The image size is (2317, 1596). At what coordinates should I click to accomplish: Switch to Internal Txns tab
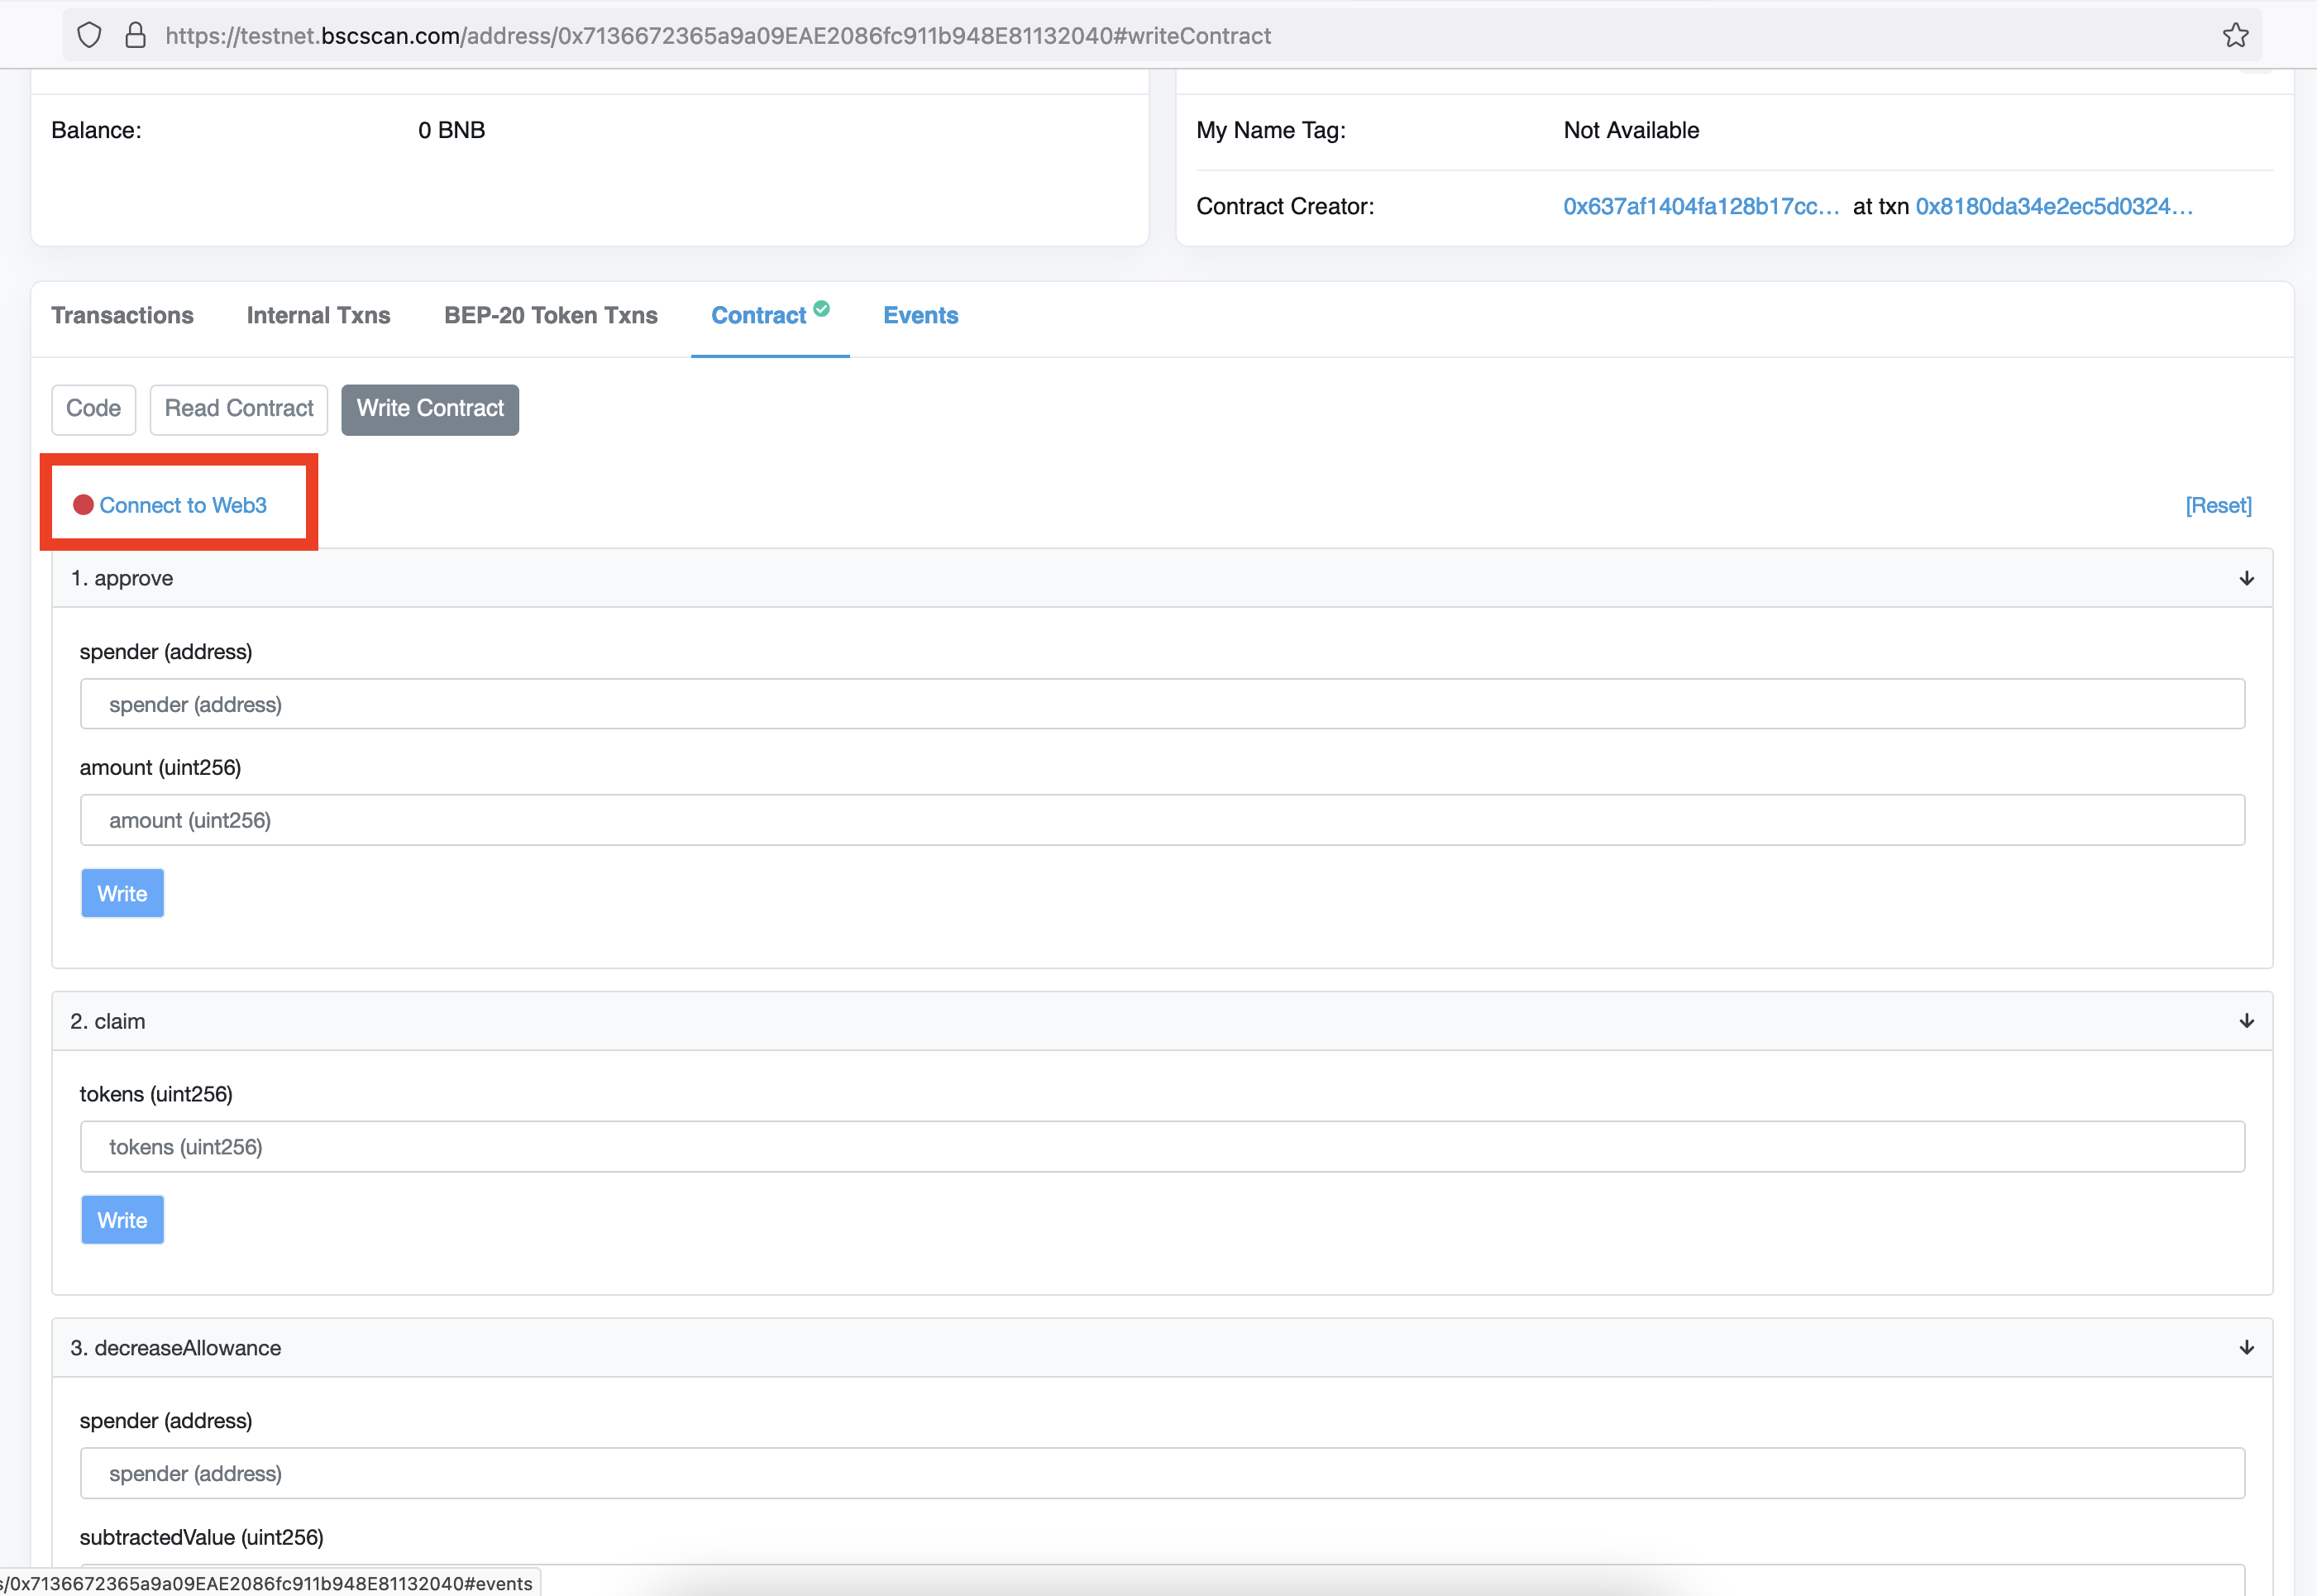(x=318, y=315)
